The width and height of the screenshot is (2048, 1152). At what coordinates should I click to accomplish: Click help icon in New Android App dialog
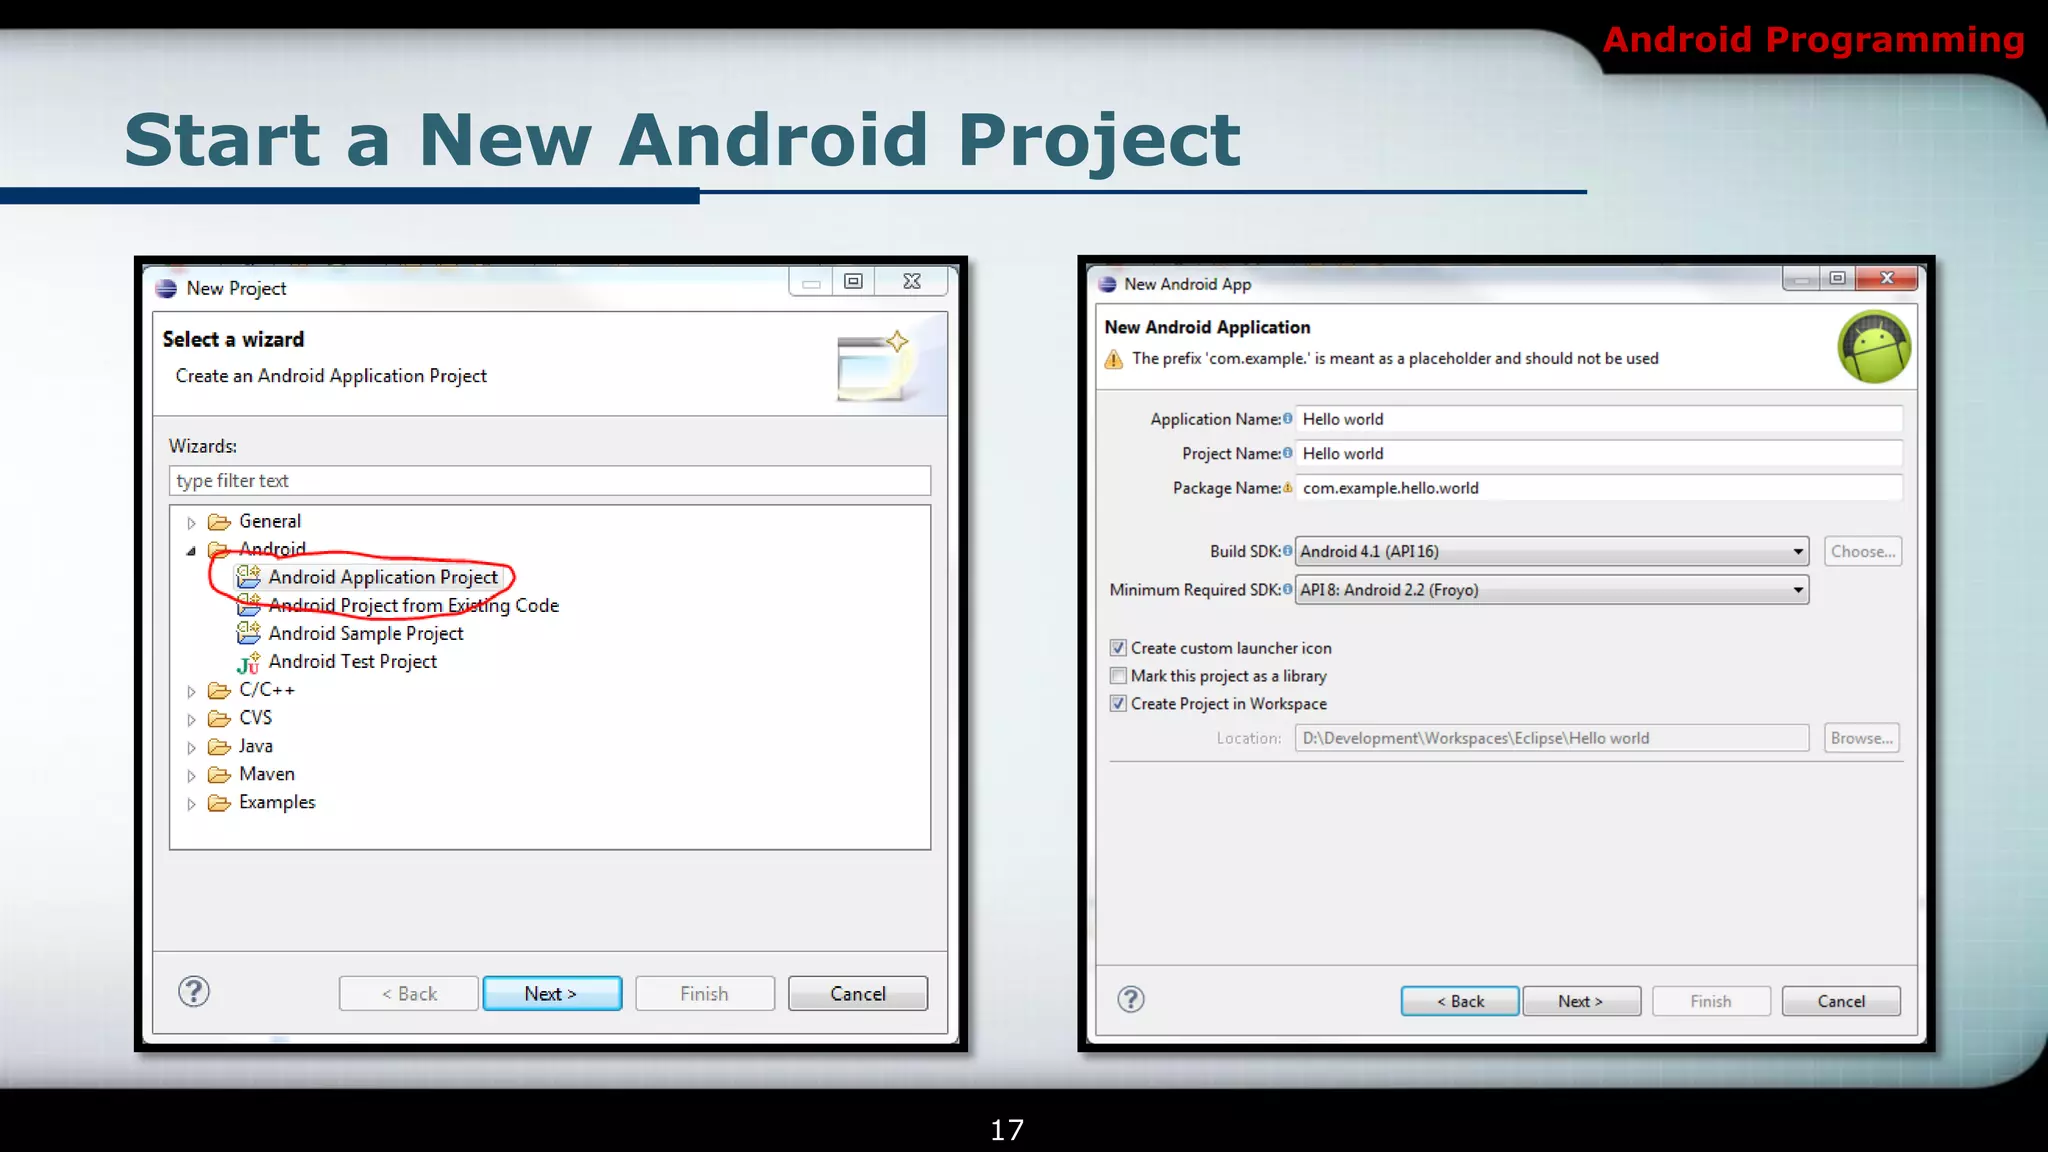[1131, 999]
